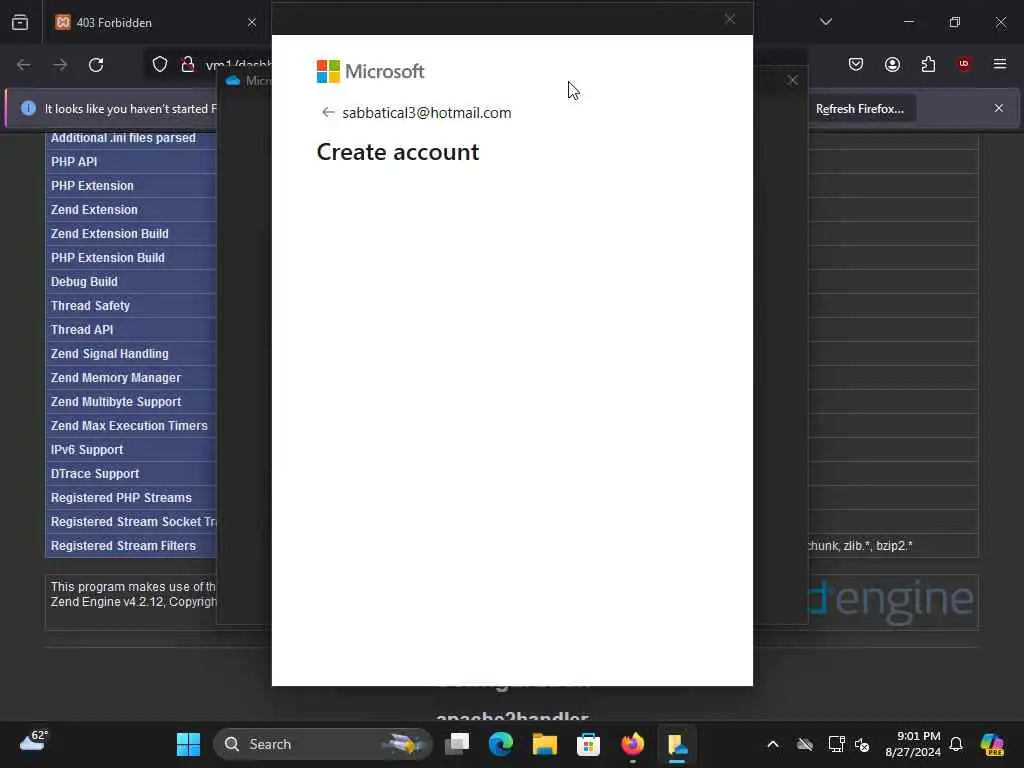Click the 'Zend Extension Build' row

click(x=131, y=234)
